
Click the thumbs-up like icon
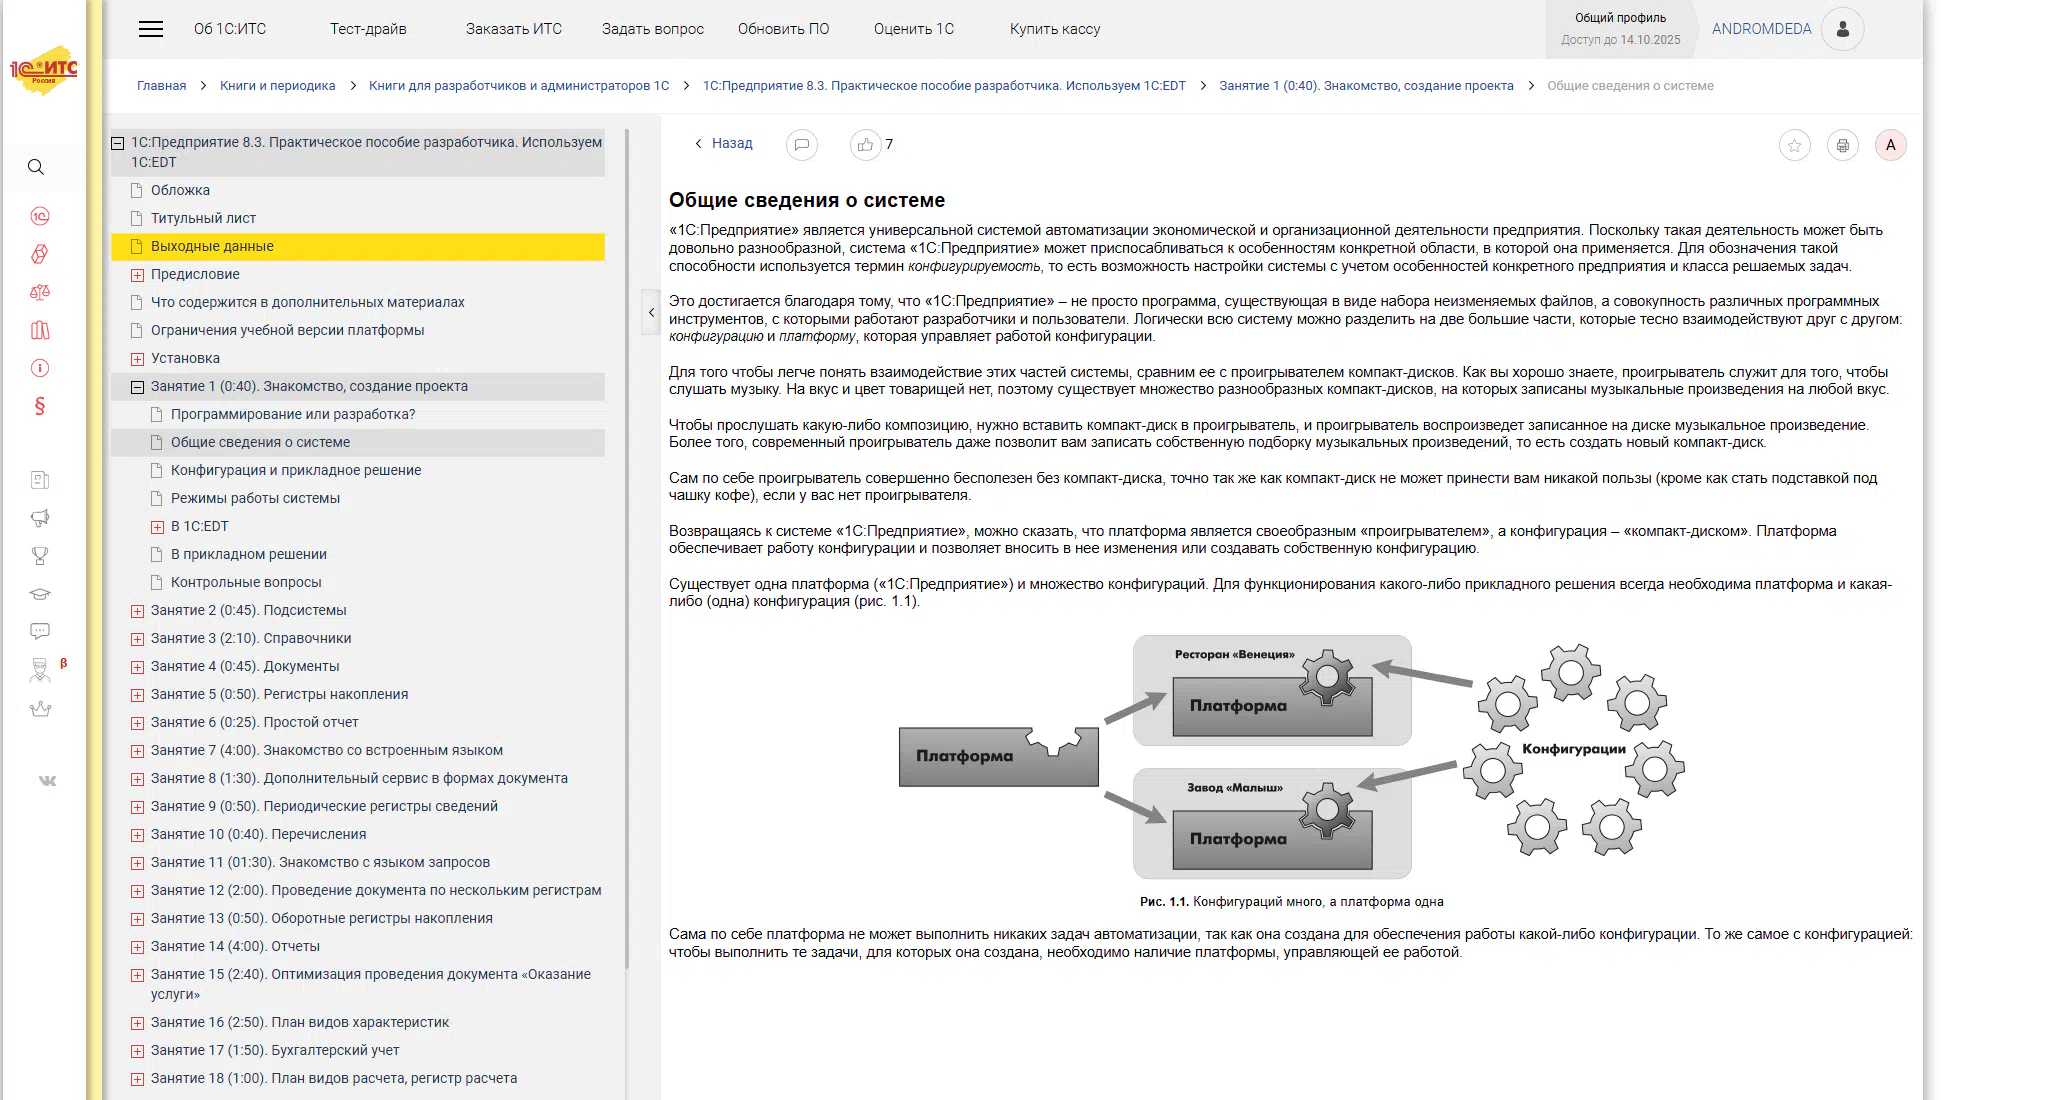tap(865, 145)
